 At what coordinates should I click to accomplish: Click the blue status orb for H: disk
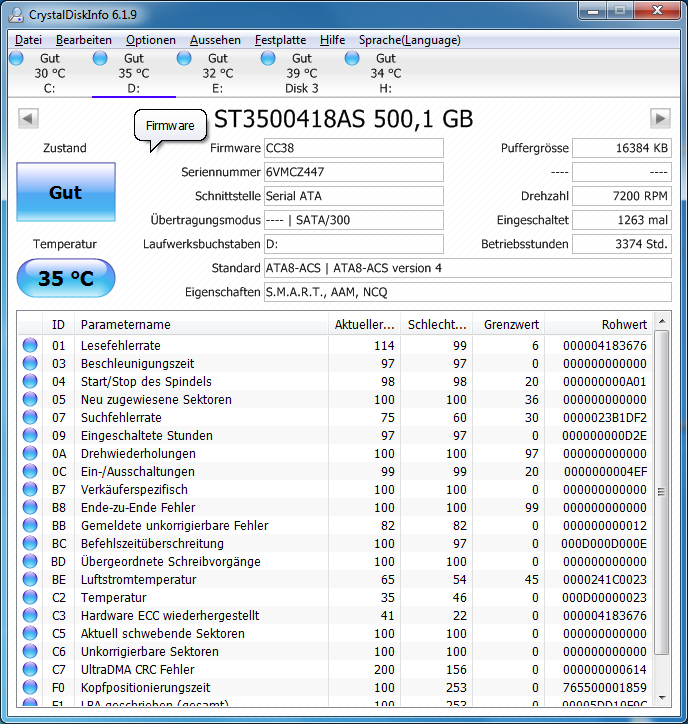pos(352,58)
